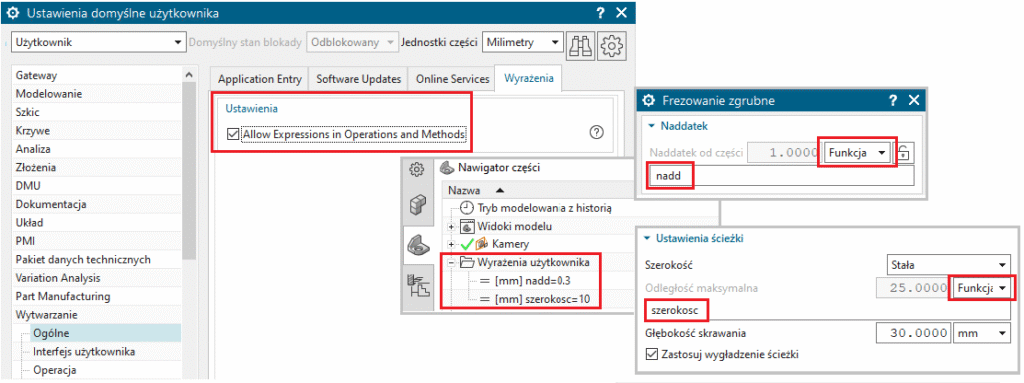Open the Szerokość Stała dropdown

[x=948, y=265]
